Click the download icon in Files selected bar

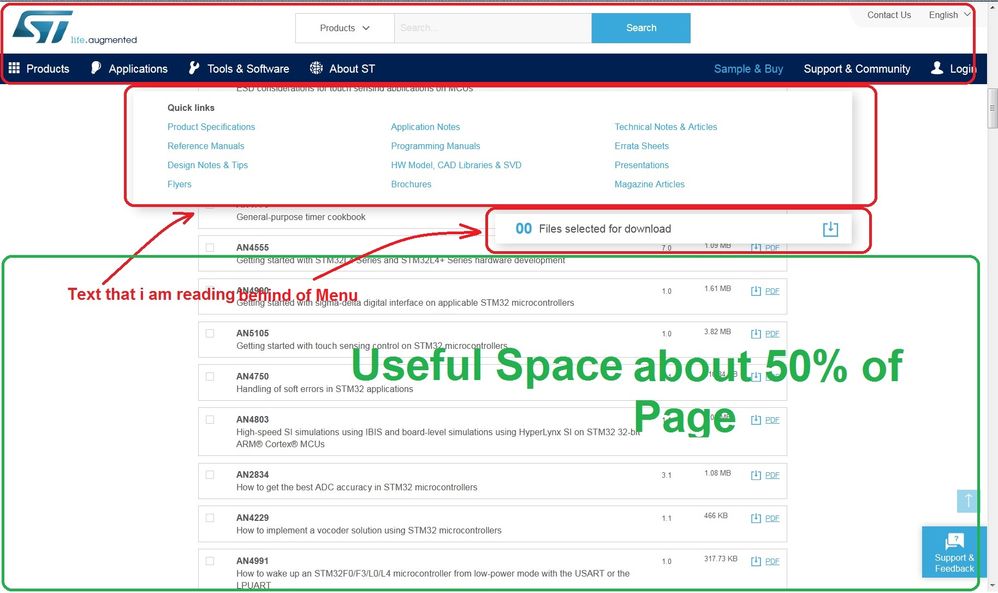(831, 229)
